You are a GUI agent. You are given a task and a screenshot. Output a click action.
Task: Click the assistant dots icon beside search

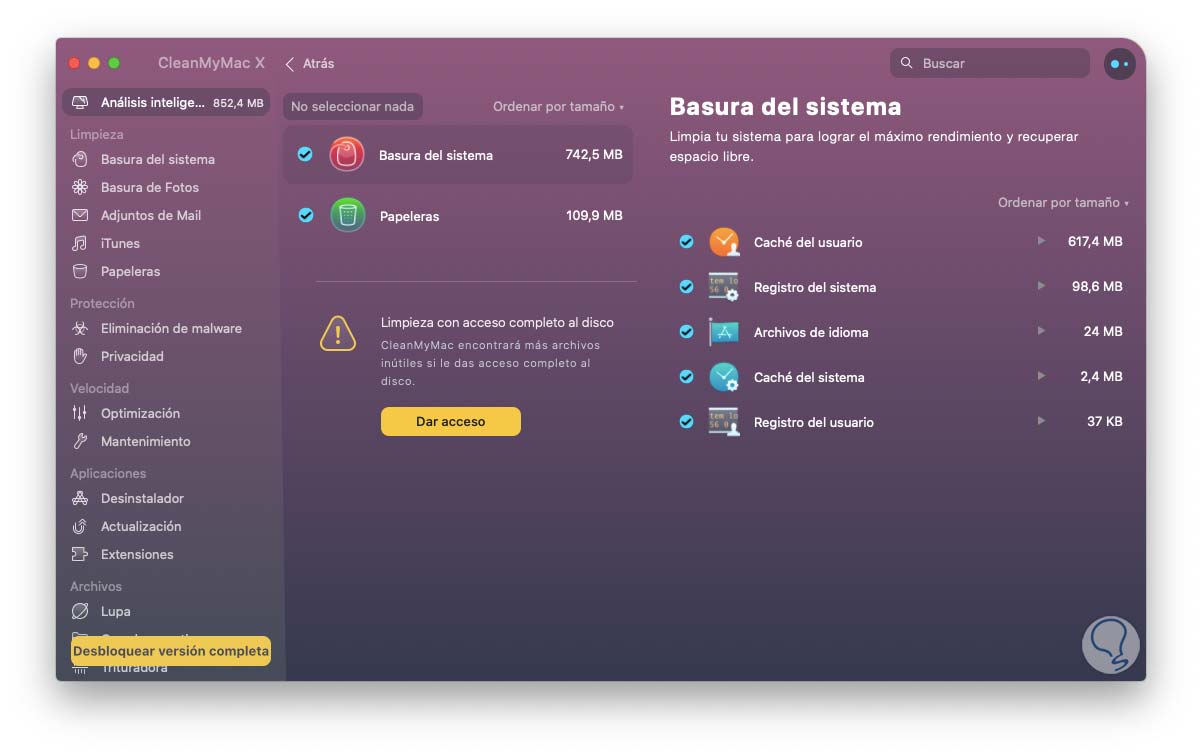pyautogui.click(x=1119, y=63)
